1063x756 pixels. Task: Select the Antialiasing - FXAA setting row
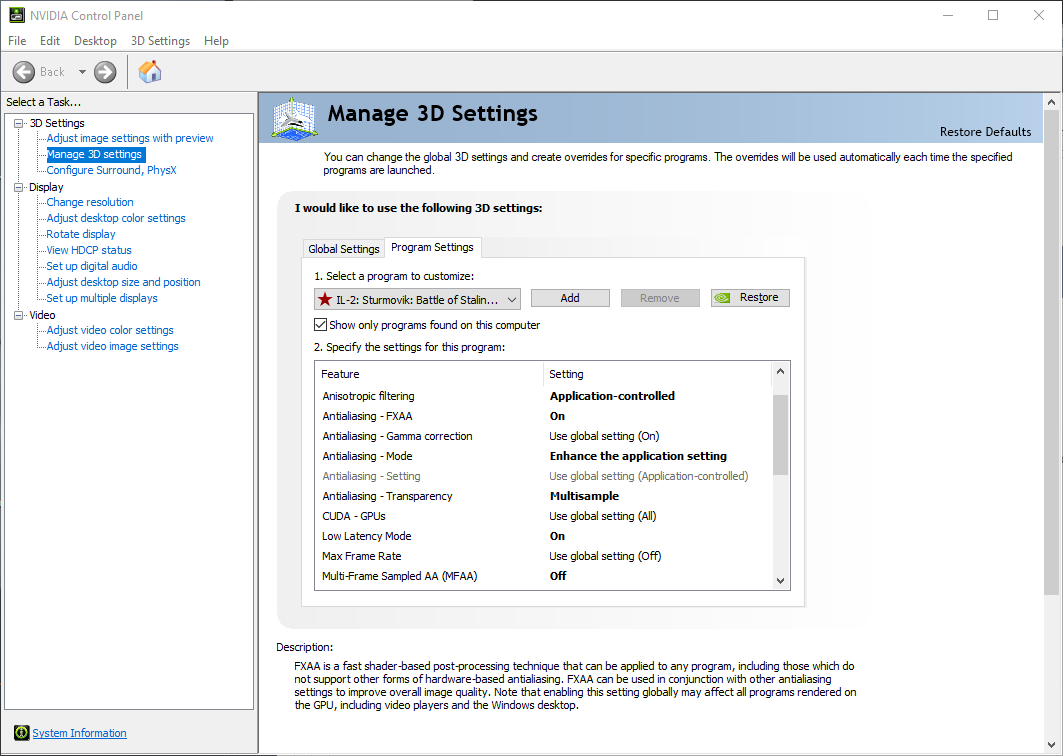click(543, 416)
